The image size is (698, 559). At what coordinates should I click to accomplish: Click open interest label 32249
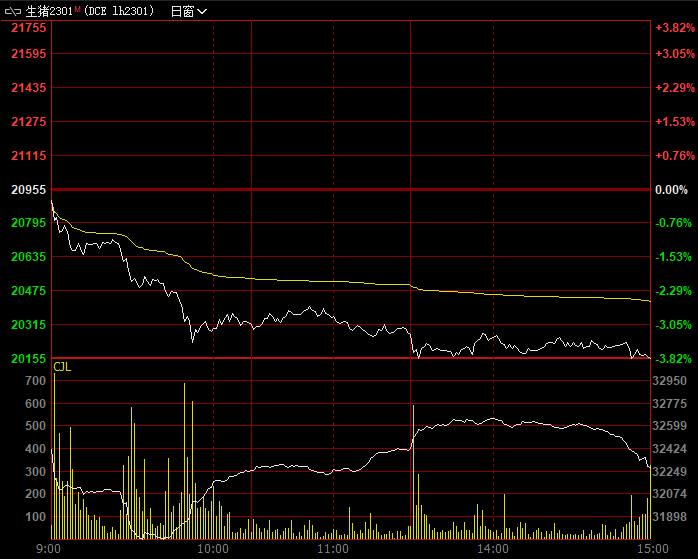pyautogui.click(x=670, y=472)
